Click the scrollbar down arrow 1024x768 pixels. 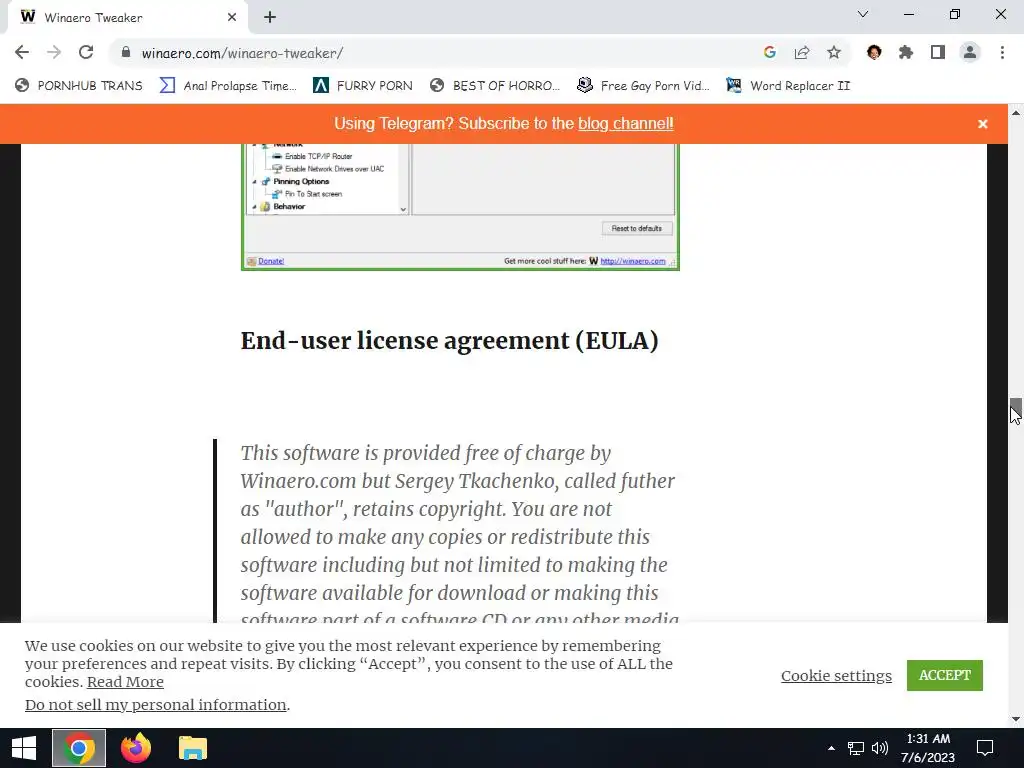[x=1016, y=719]
